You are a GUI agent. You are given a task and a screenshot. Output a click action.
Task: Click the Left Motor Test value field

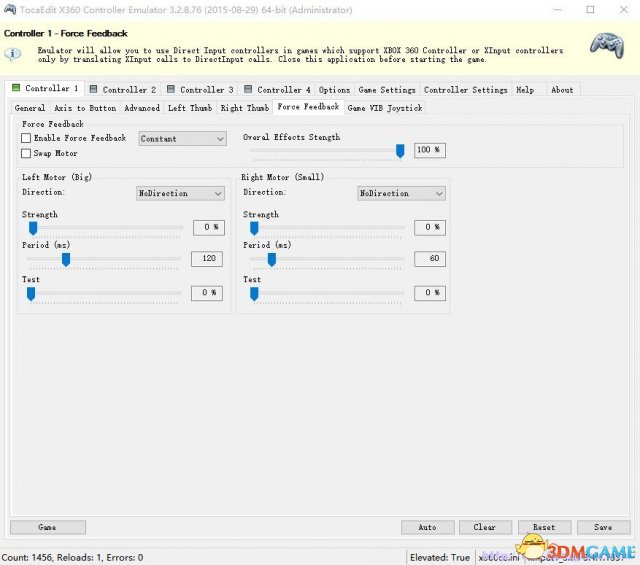207,293
